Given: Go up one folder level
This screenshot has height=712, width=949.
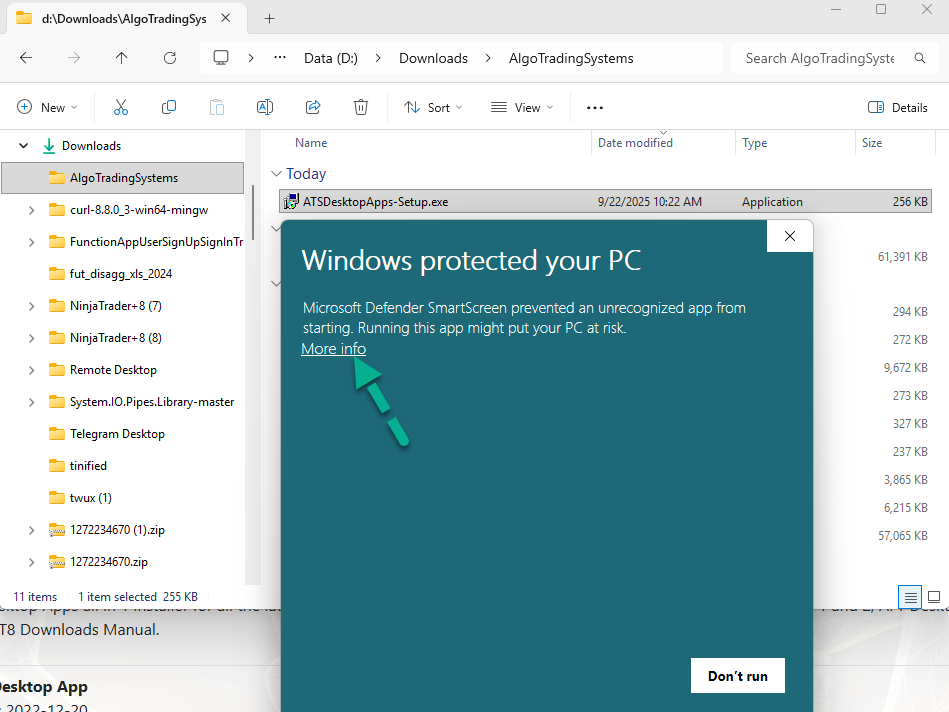Looking at the screenshot, I should click(x=122, y=58).
